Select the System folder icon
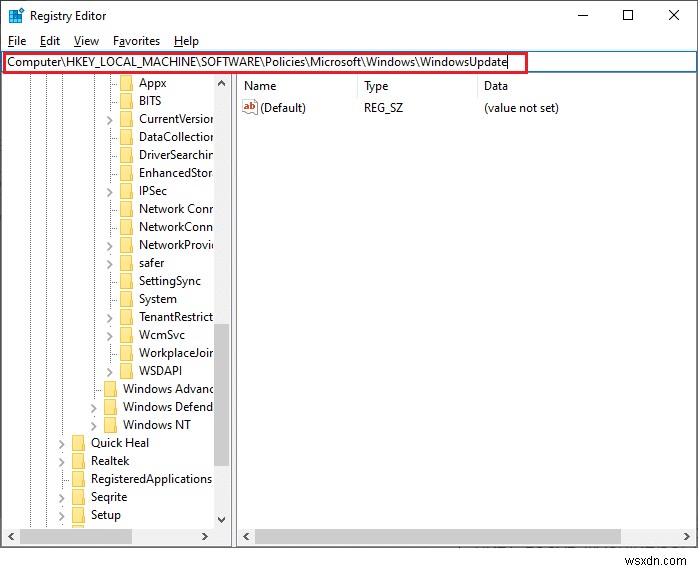 (x=126, y=299)
